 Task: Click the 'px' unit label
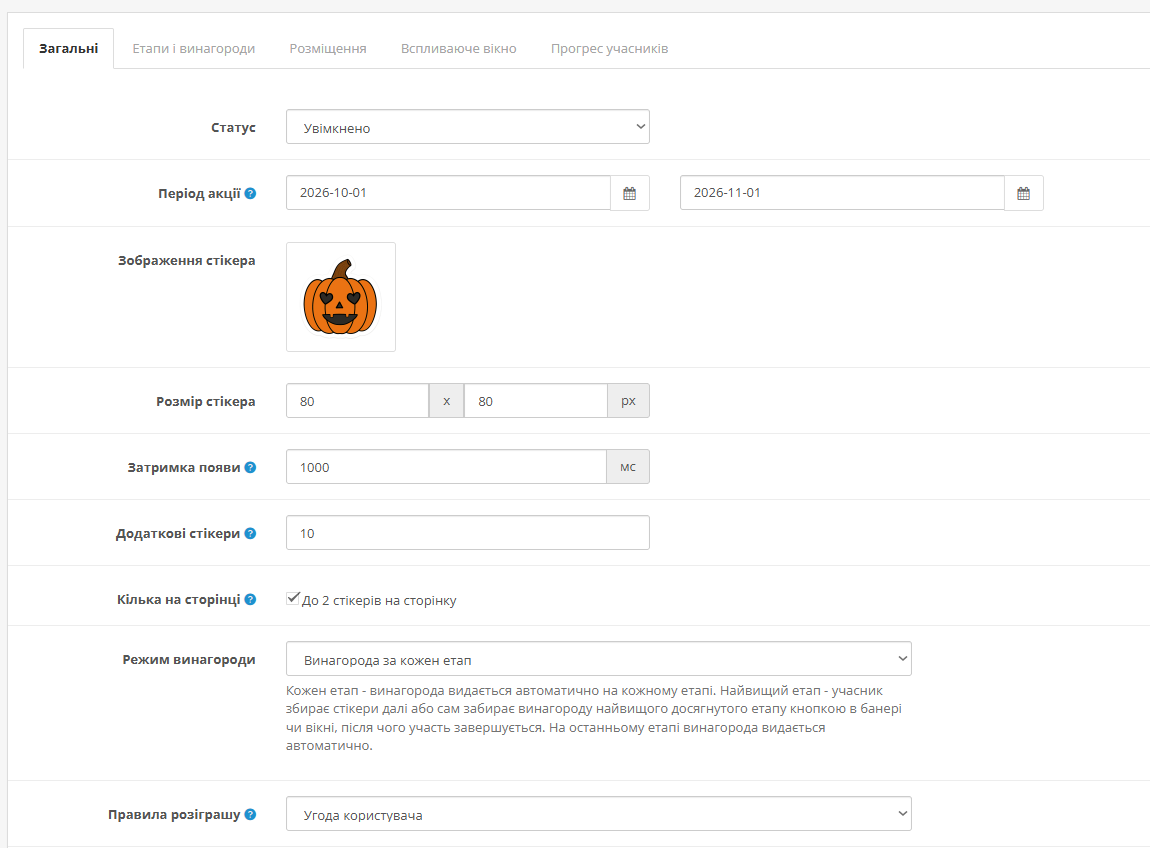[x=629, y=401]
